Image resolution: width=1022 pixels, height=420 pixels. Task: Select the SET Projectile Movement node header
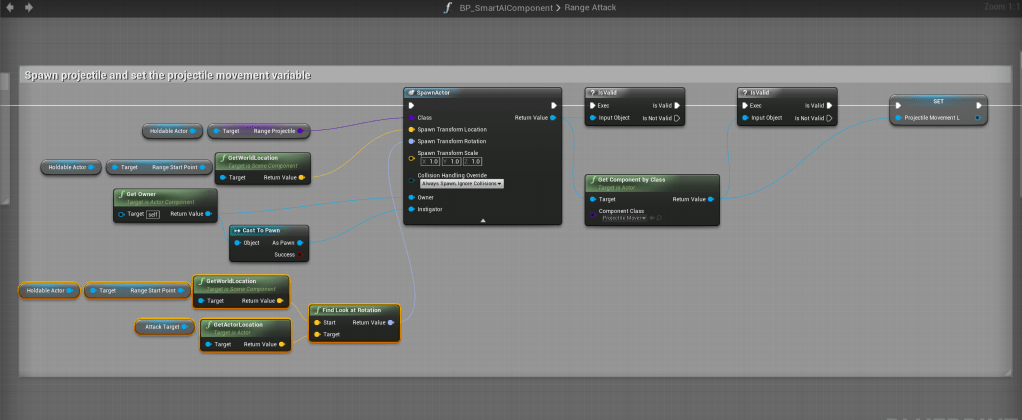tap(938, 101)
